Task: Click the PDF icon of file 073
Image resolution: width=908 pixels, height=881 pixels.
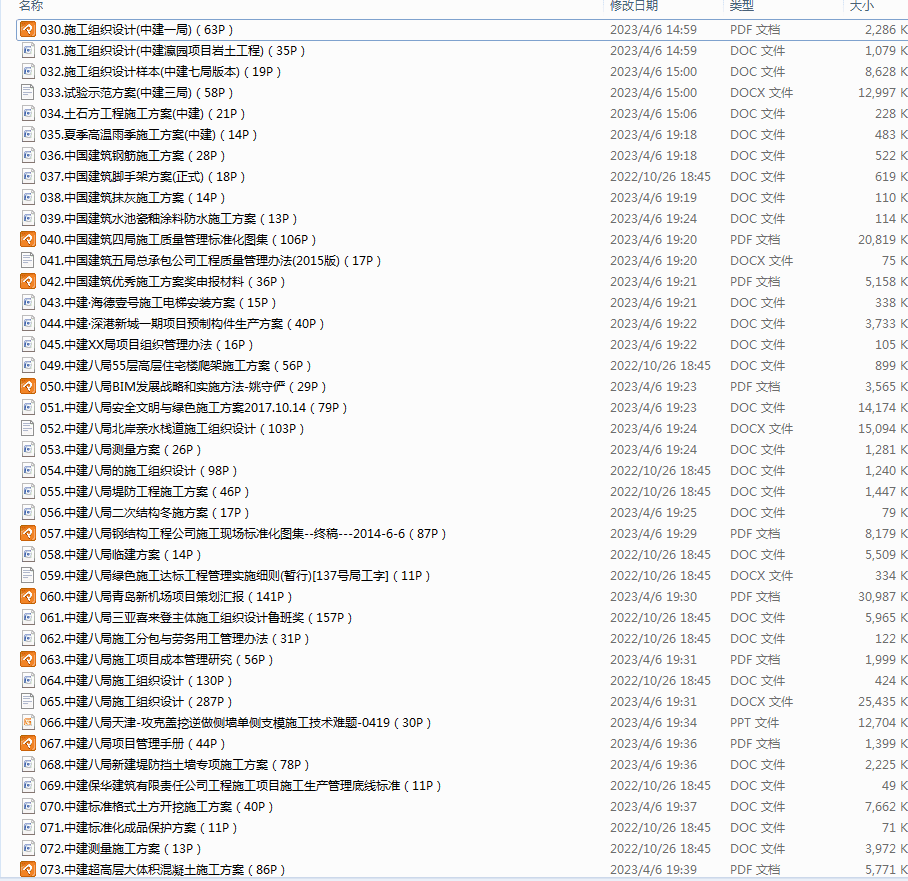Action: click(x=27, y=869)
